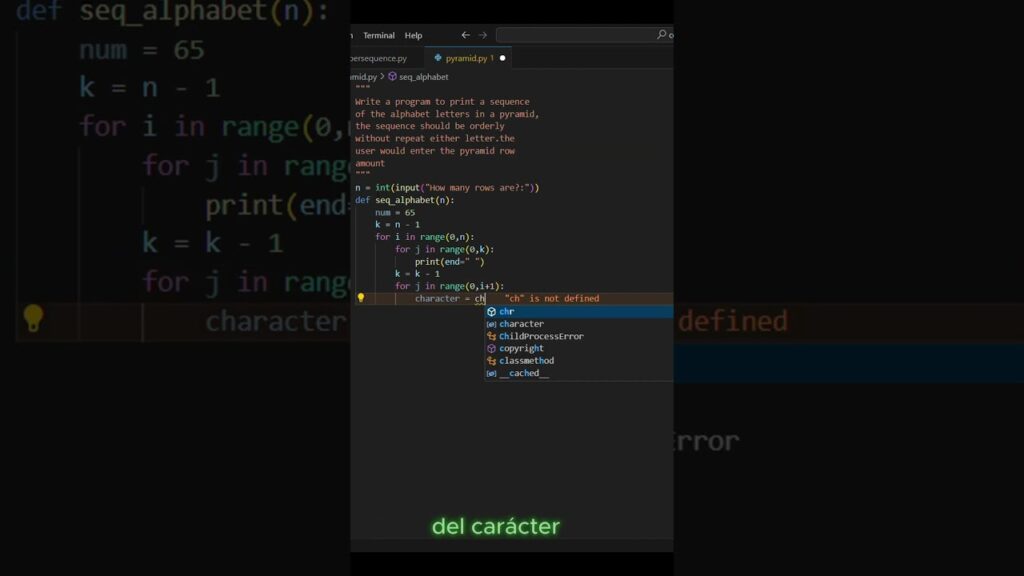Choose 'chr' from the autocomplete list
This screenshot has height=576, width=1024.
pyautogui.click(x=507, y=312)
